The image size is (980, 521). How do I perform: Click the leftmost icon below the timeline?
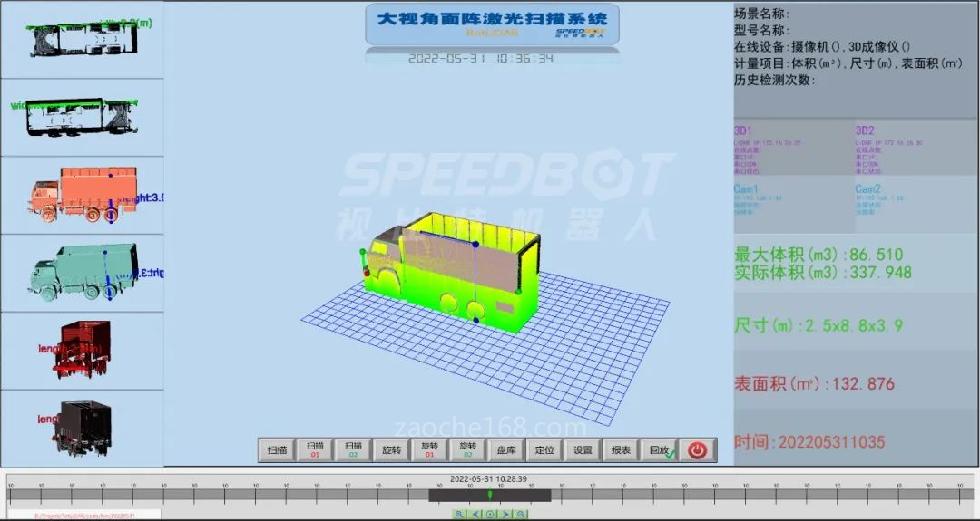point(459,514)
